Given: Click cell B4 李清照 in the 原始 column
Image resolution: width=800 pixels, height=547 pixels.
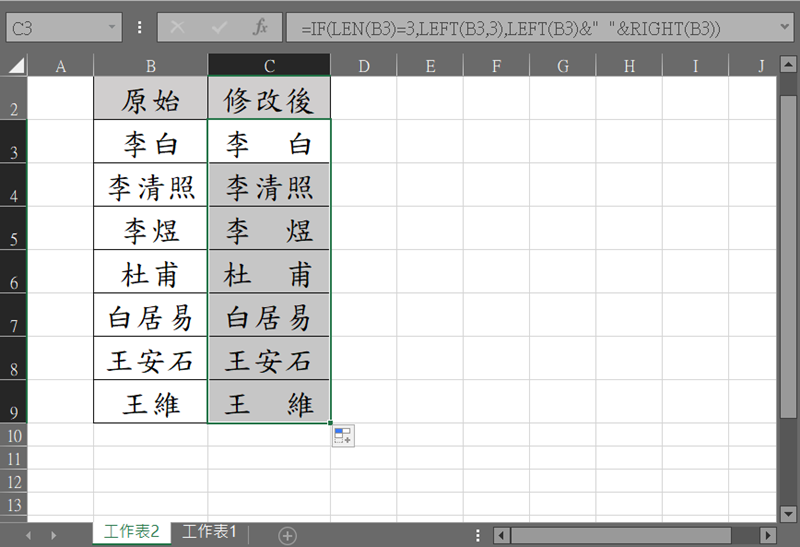Looking at the screenshot, I should pos(151,185).
